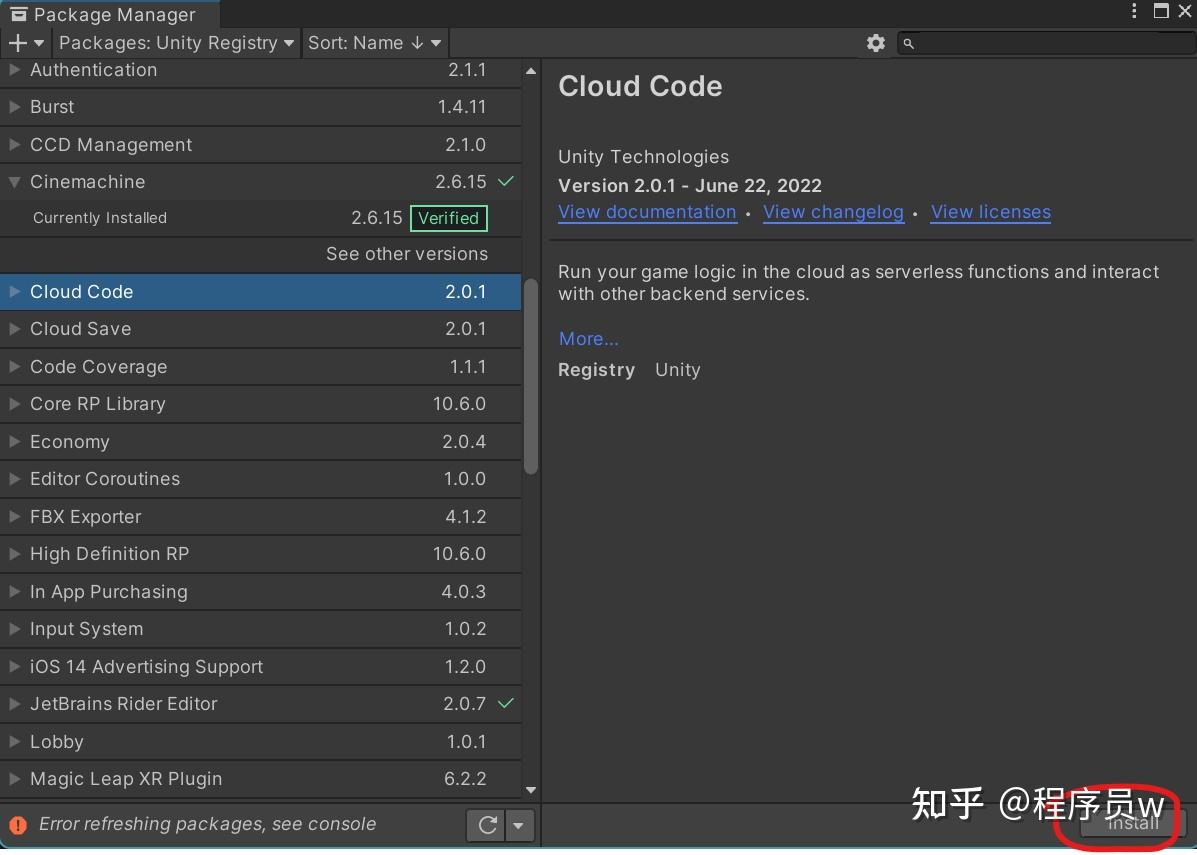Open View changelog link
This screenshot has width=1197, height=855.
pyautogui.click(x=833, y=211)
